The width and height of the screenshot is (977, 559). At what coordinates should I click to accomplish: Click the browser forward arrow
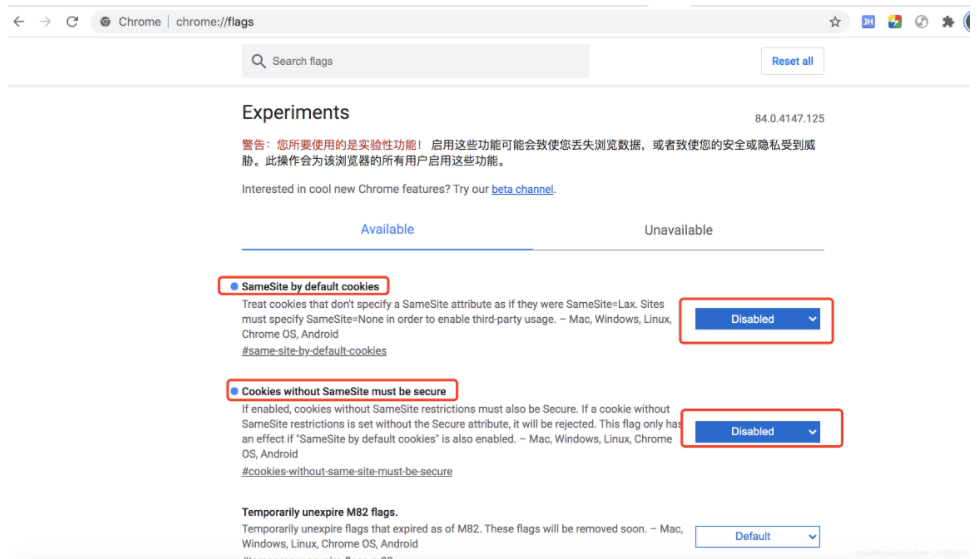coord(45,22)
